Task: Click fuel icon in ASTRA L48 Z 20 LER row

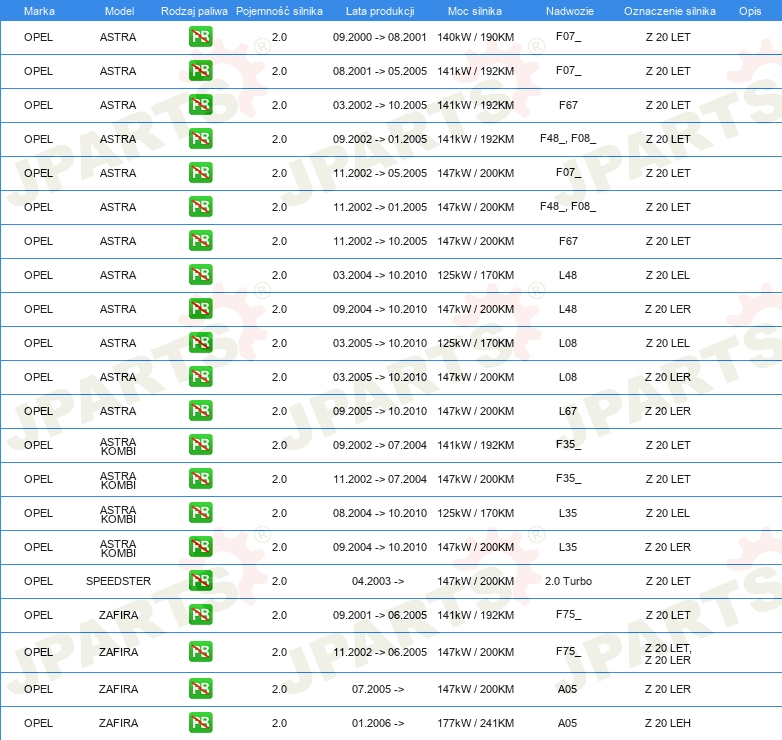Action: coord(200,309)
